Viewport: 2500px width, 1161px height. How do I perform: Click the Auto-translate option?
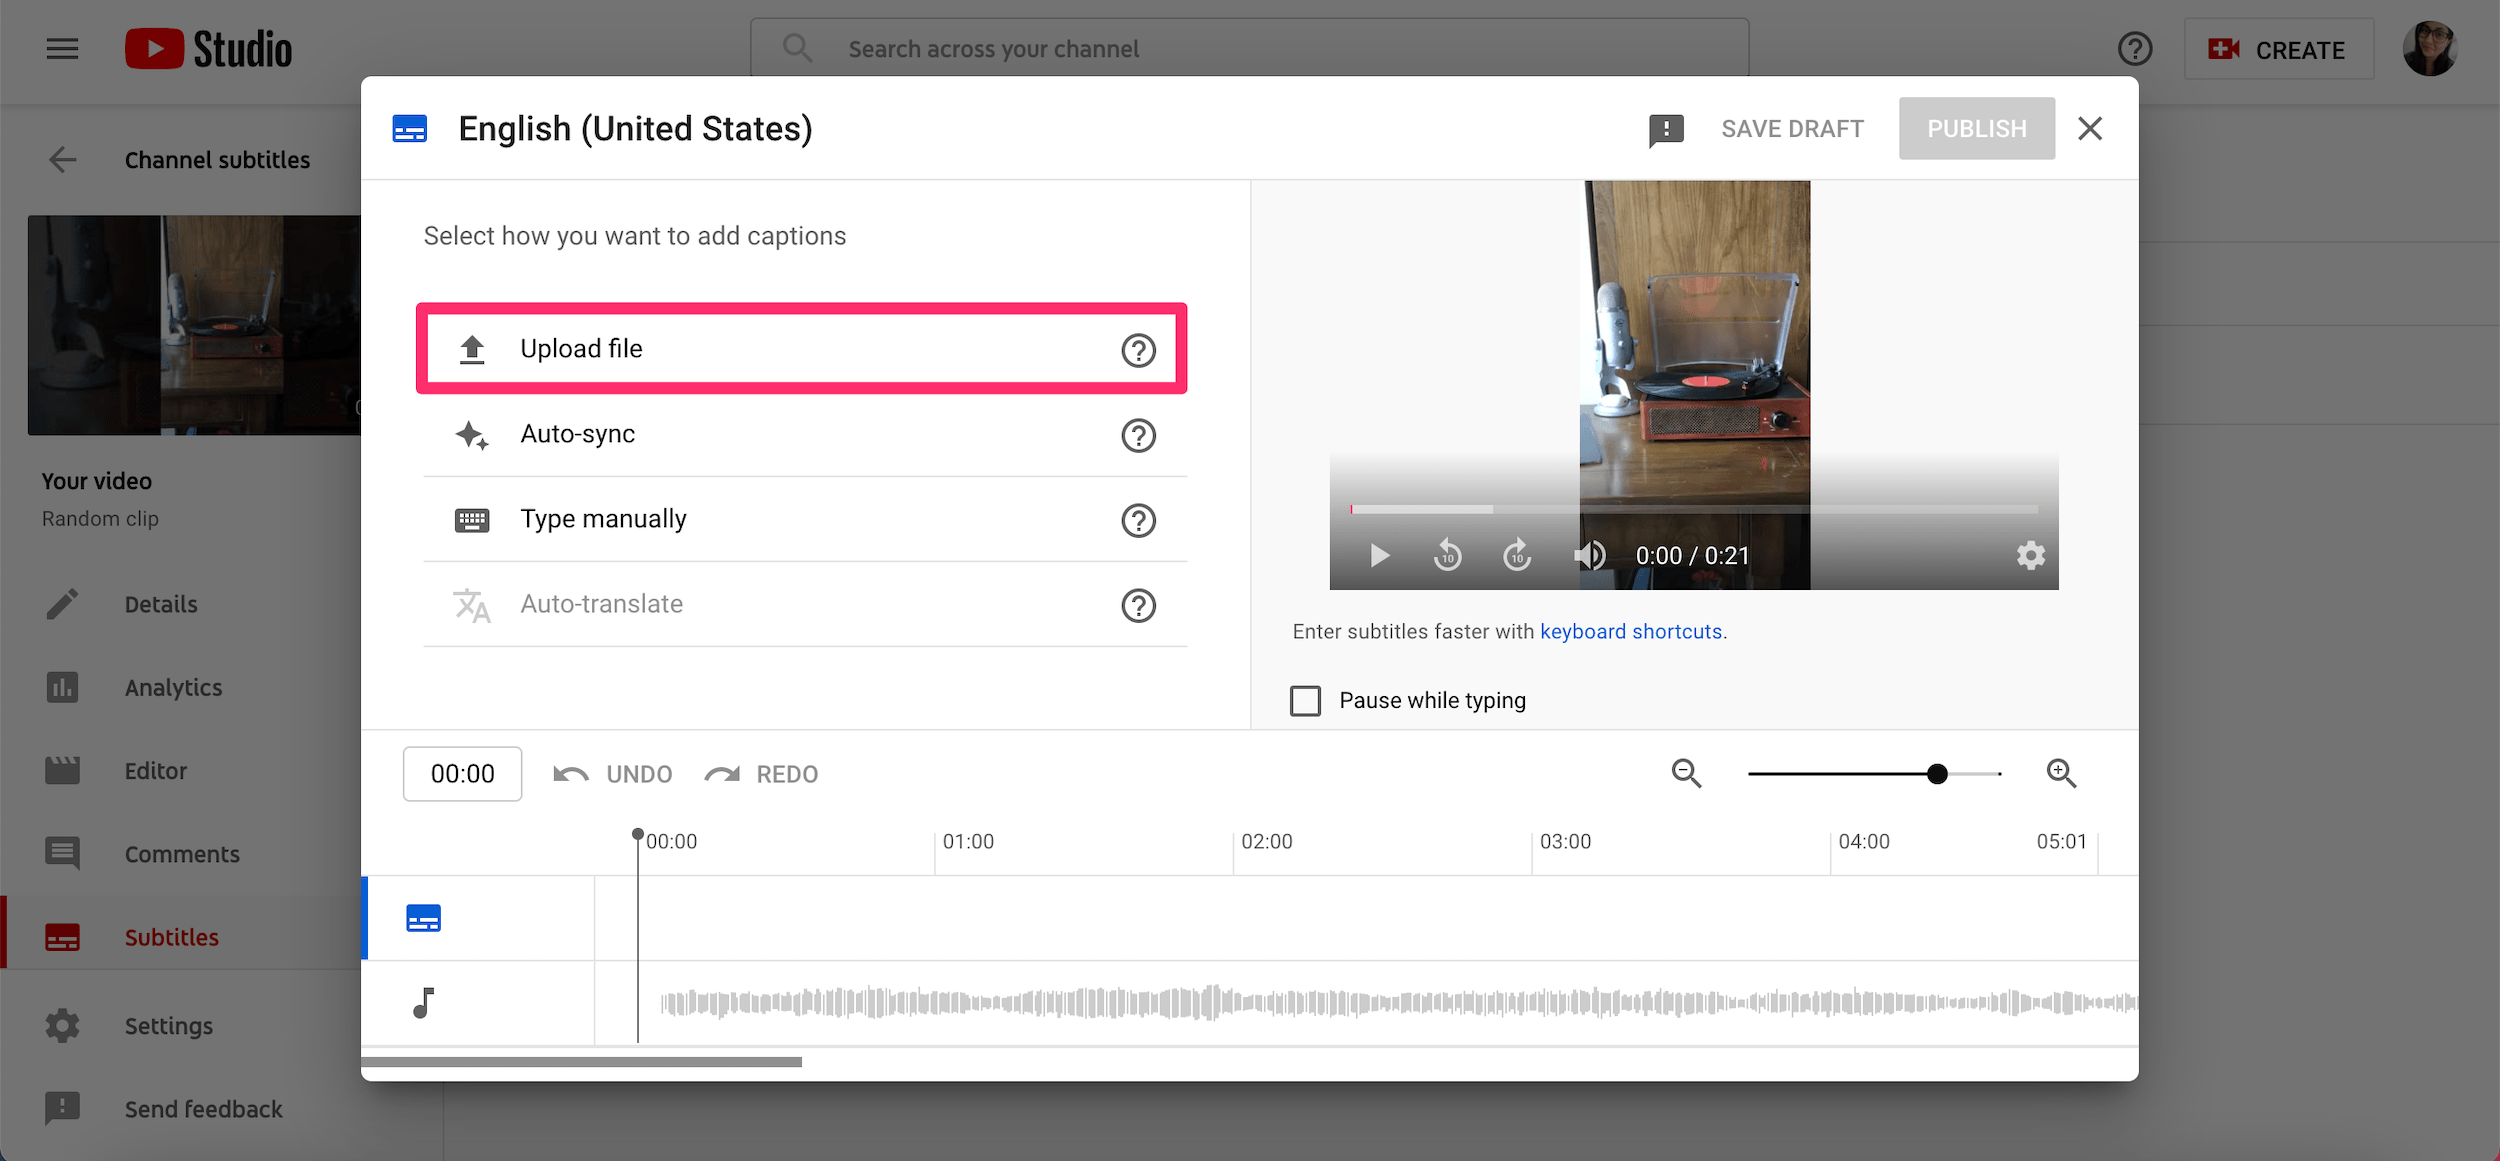(x=805, y=604)
